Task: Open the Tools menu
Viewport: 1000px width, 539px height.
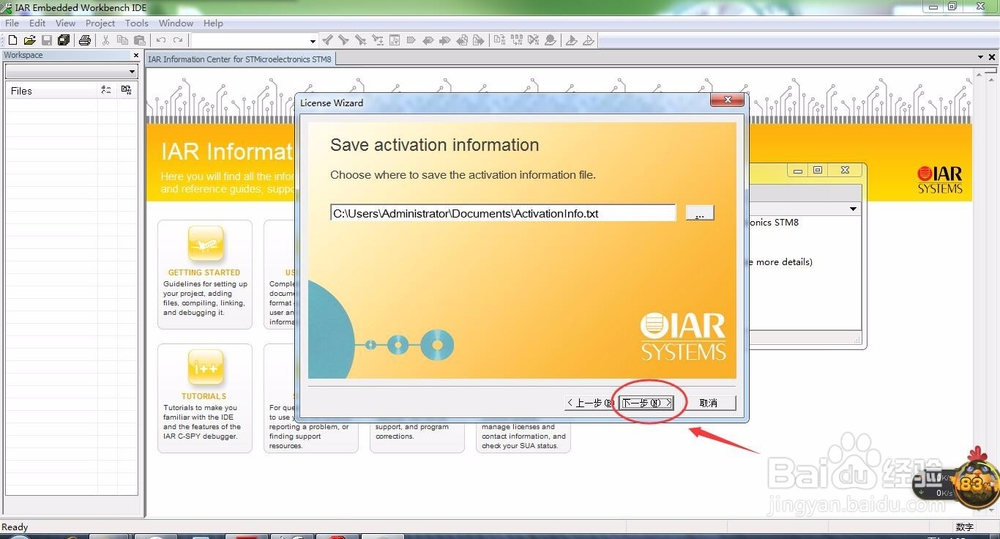Action: tap(136, 23)
